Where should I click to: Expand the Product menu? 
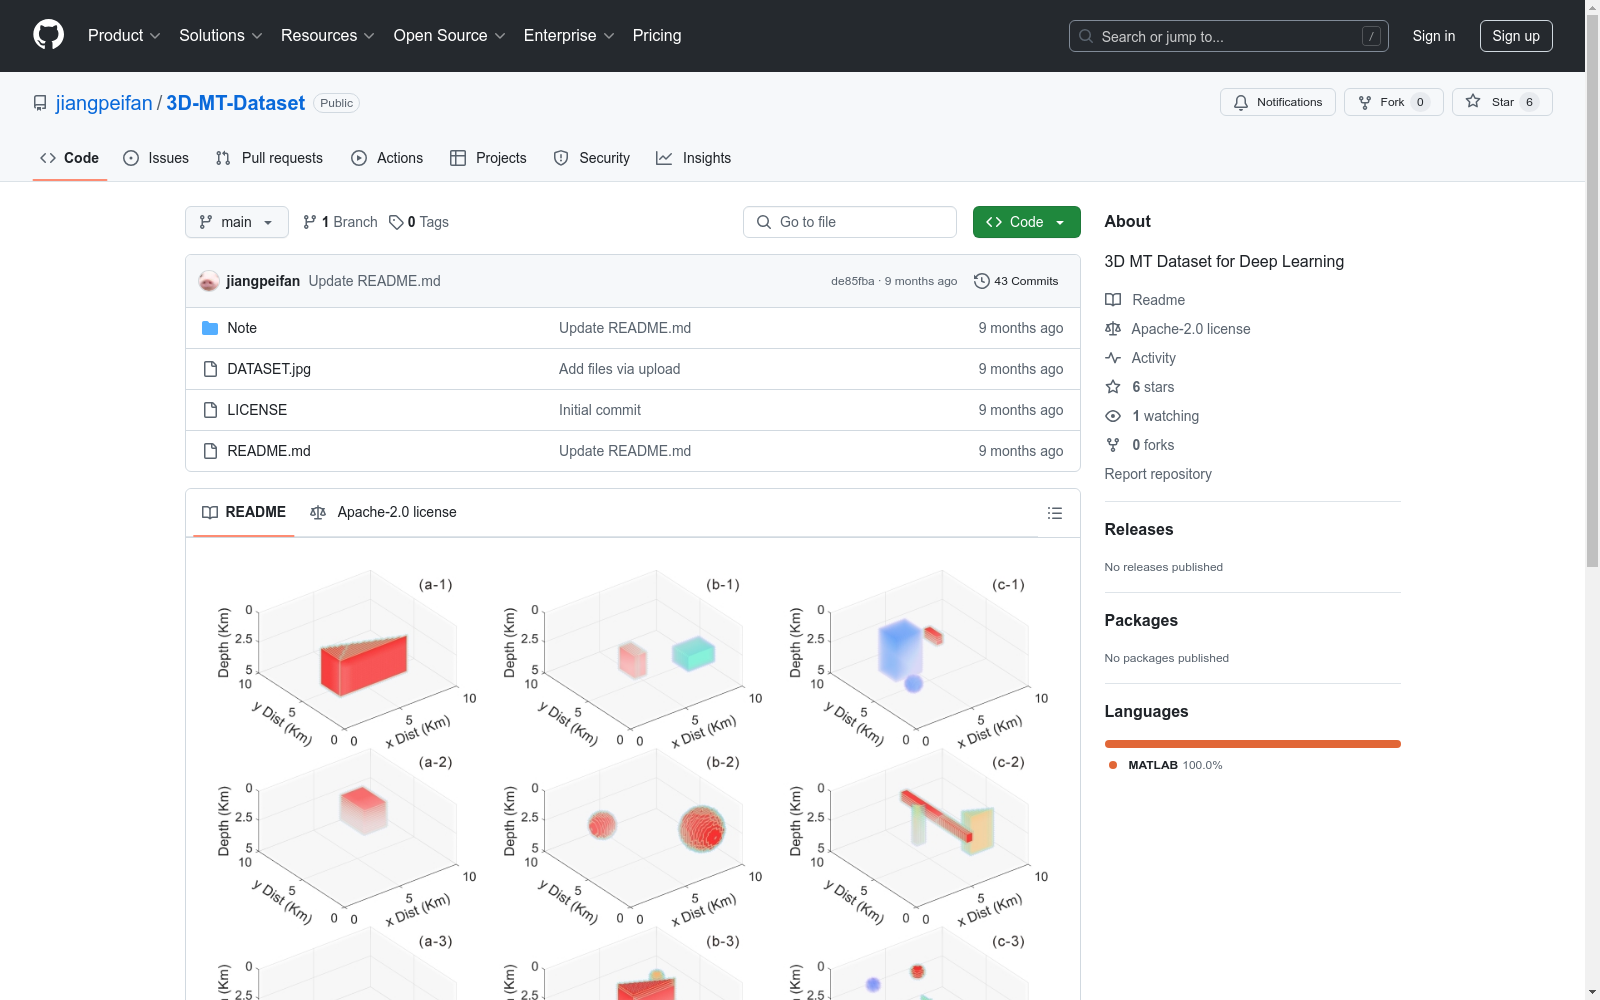point(124,36)
